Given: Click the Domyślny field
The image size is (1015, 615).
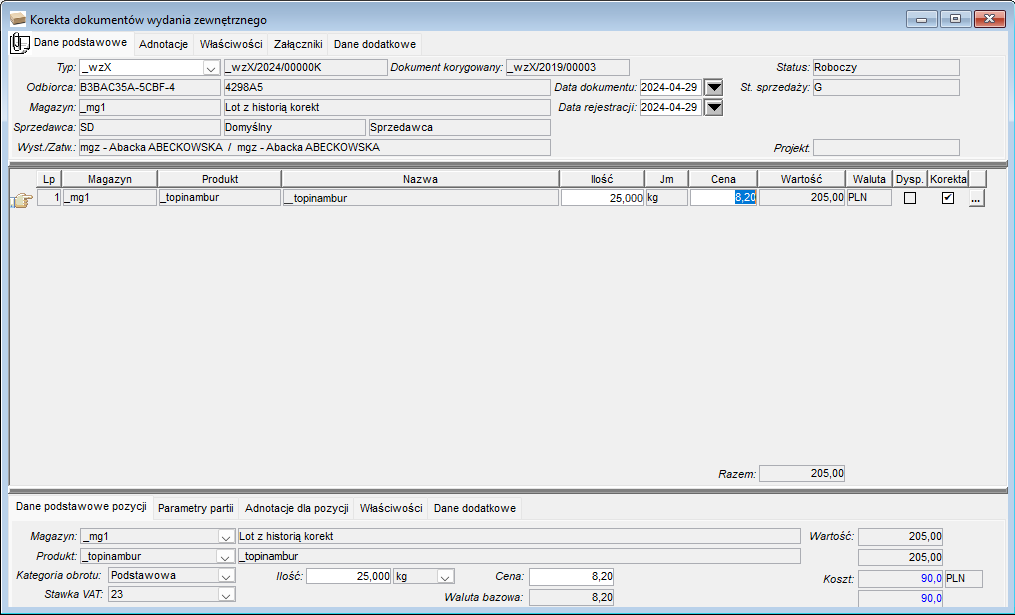Looking at the screenshot, I should pyautogui.click(x=295, y=128).
